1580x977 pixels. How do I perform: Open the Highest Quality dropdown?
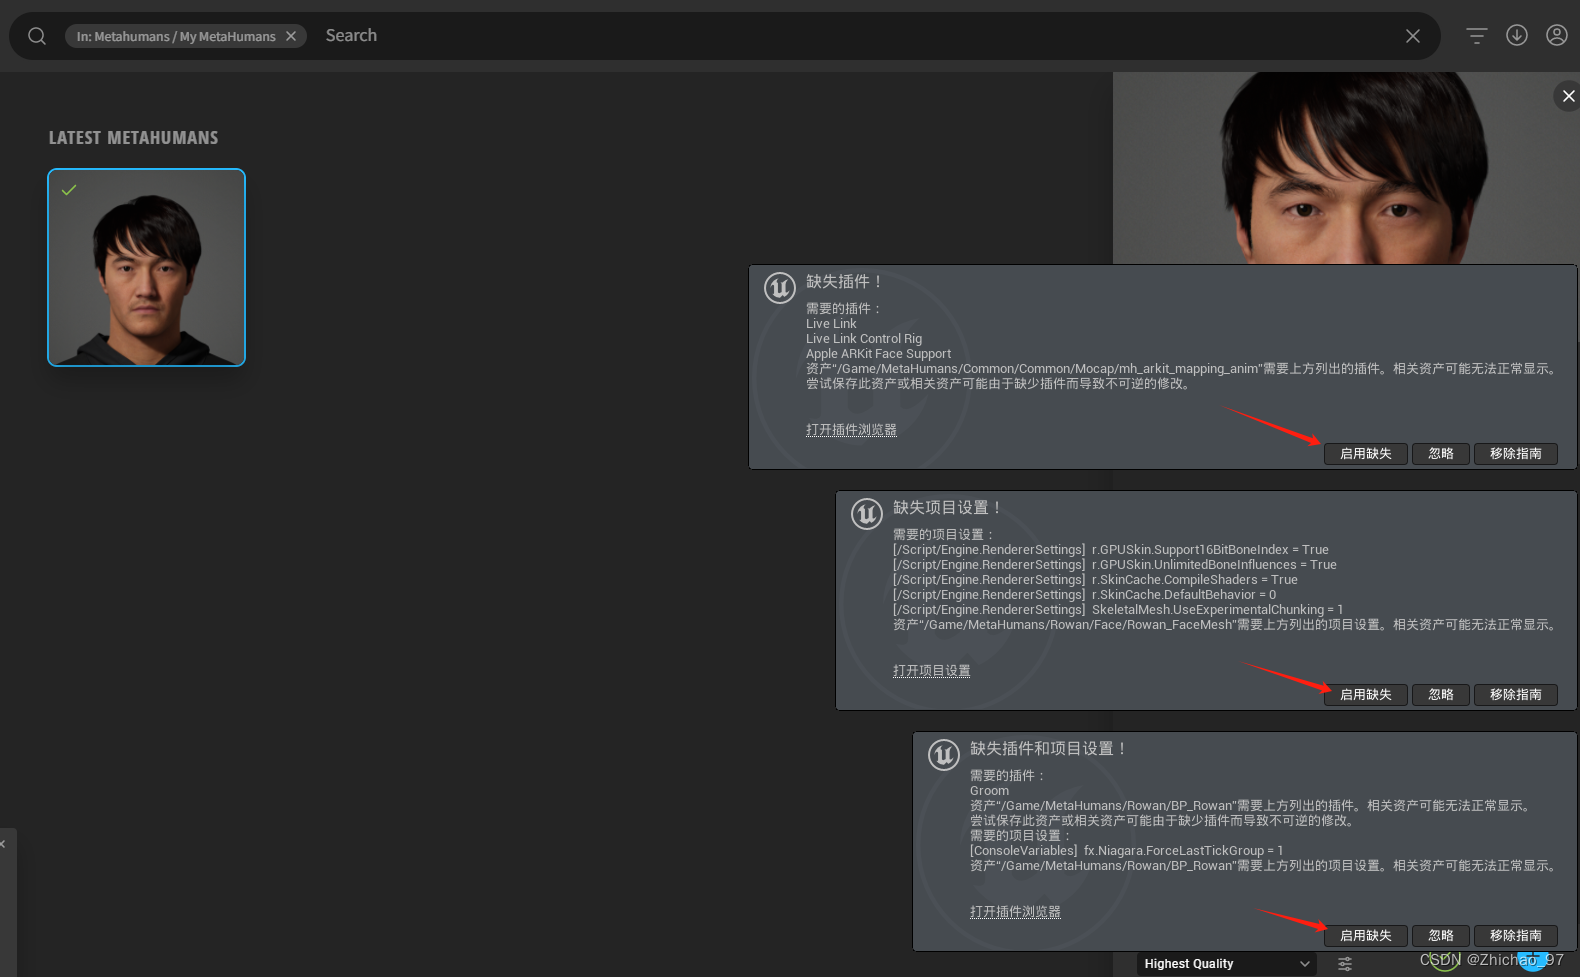[1227, 964]
